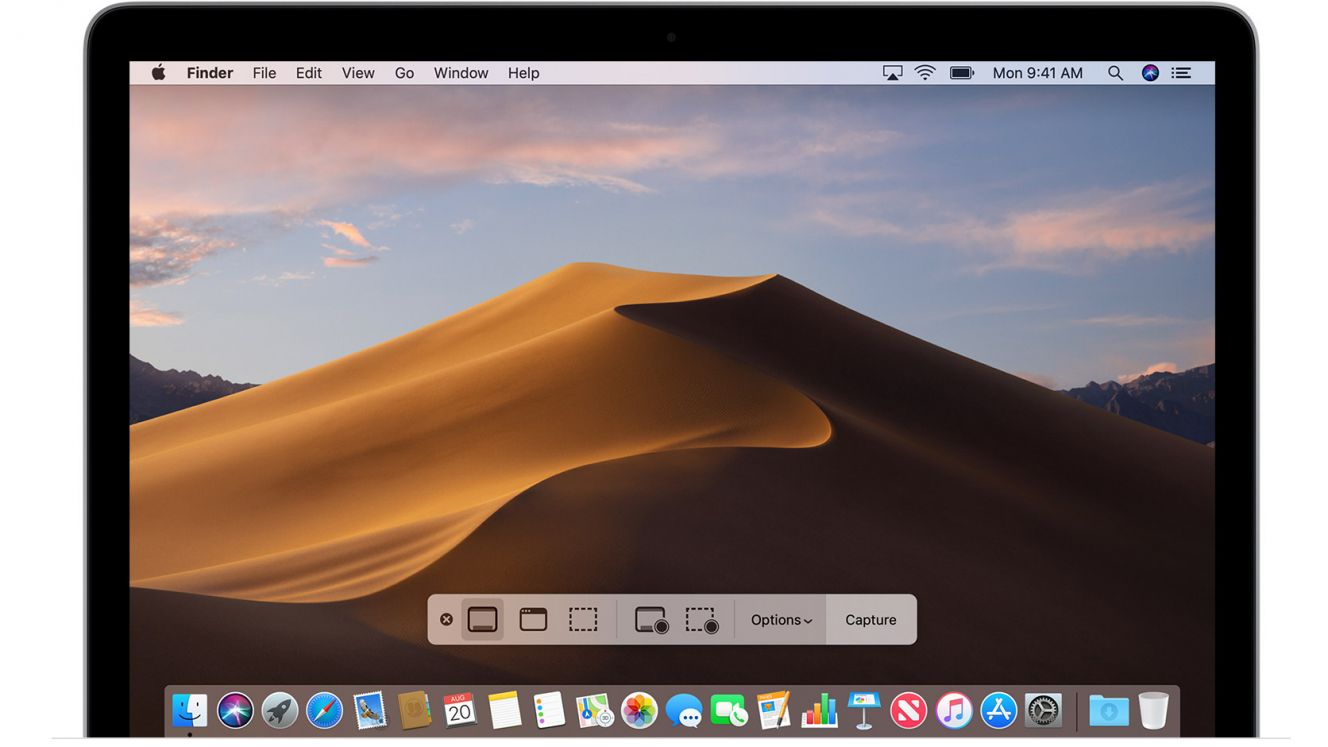Viewport: 1328px width, 747px height.
Task: Select Capture Selected Portion mode
Action: tap(584, 619)
